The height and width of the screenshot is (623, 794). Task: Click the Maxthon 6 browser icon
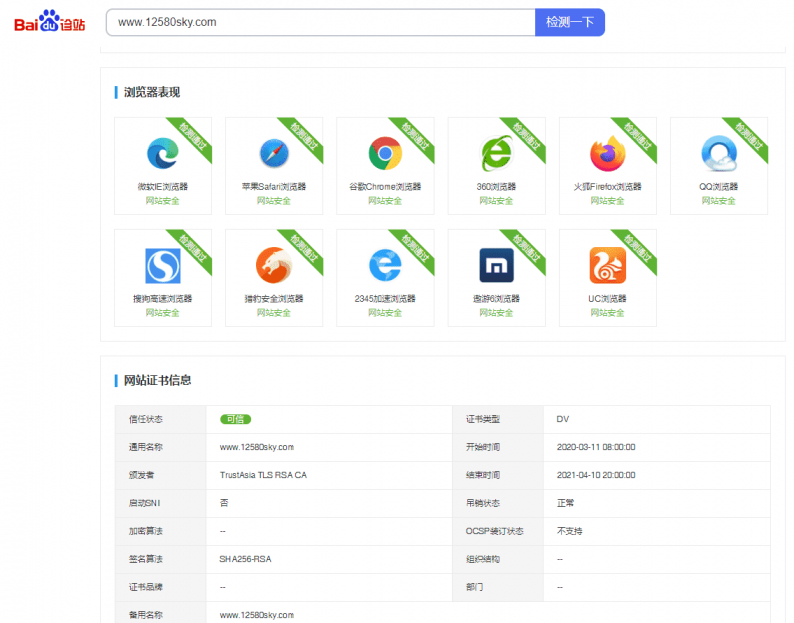[496, 265]
